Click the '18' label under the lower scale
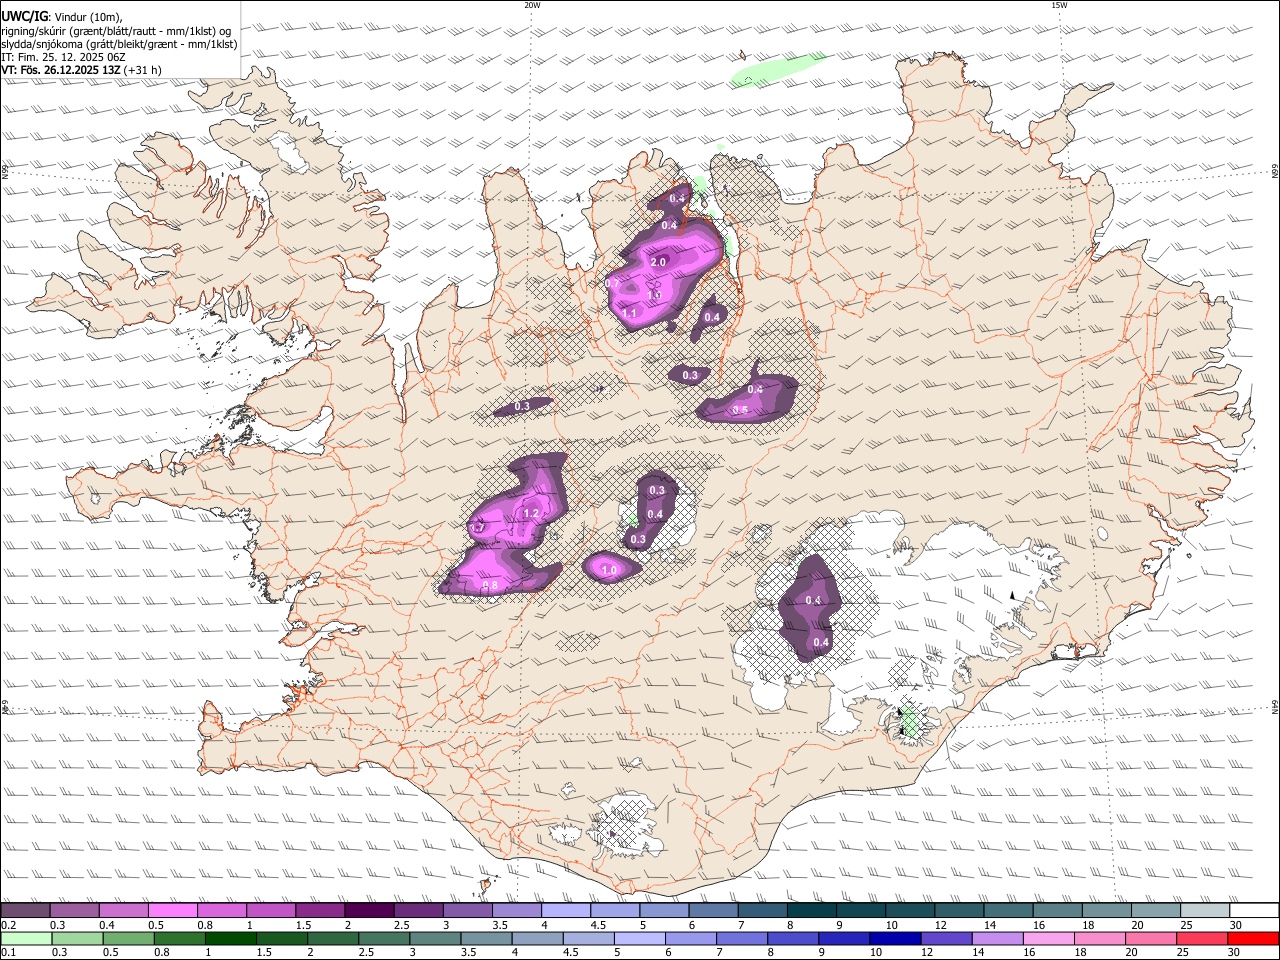The height and width of the screenshot is (960, 1280). (1081, 953)
